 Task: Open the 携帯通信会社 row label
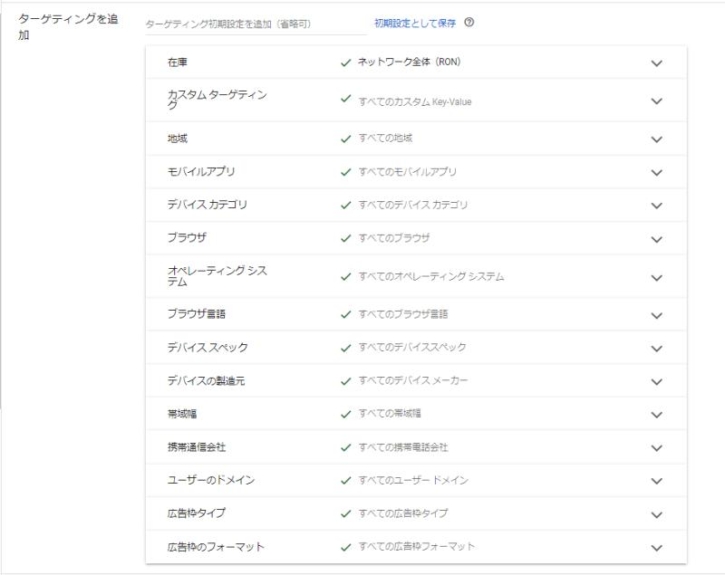(197, 447)
